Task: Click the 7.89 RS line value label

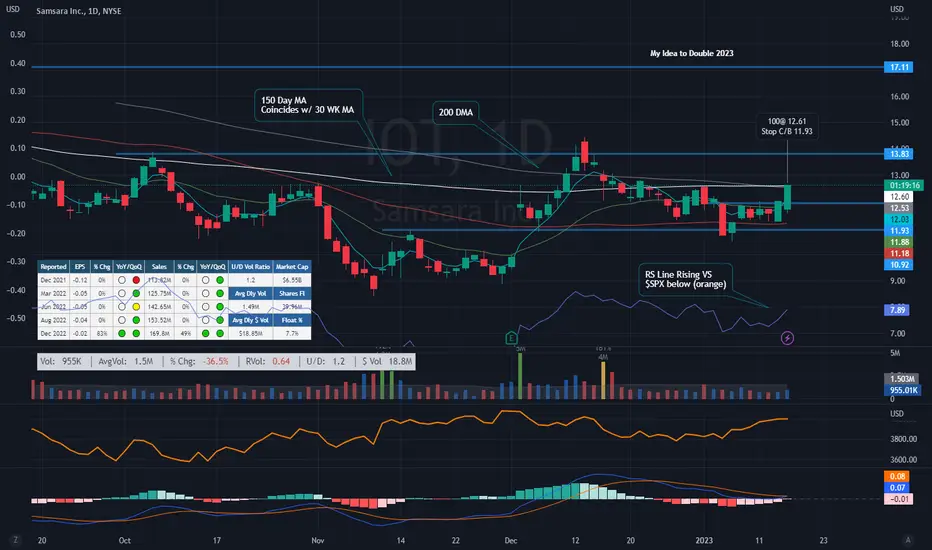Action: tap(897, 310)
